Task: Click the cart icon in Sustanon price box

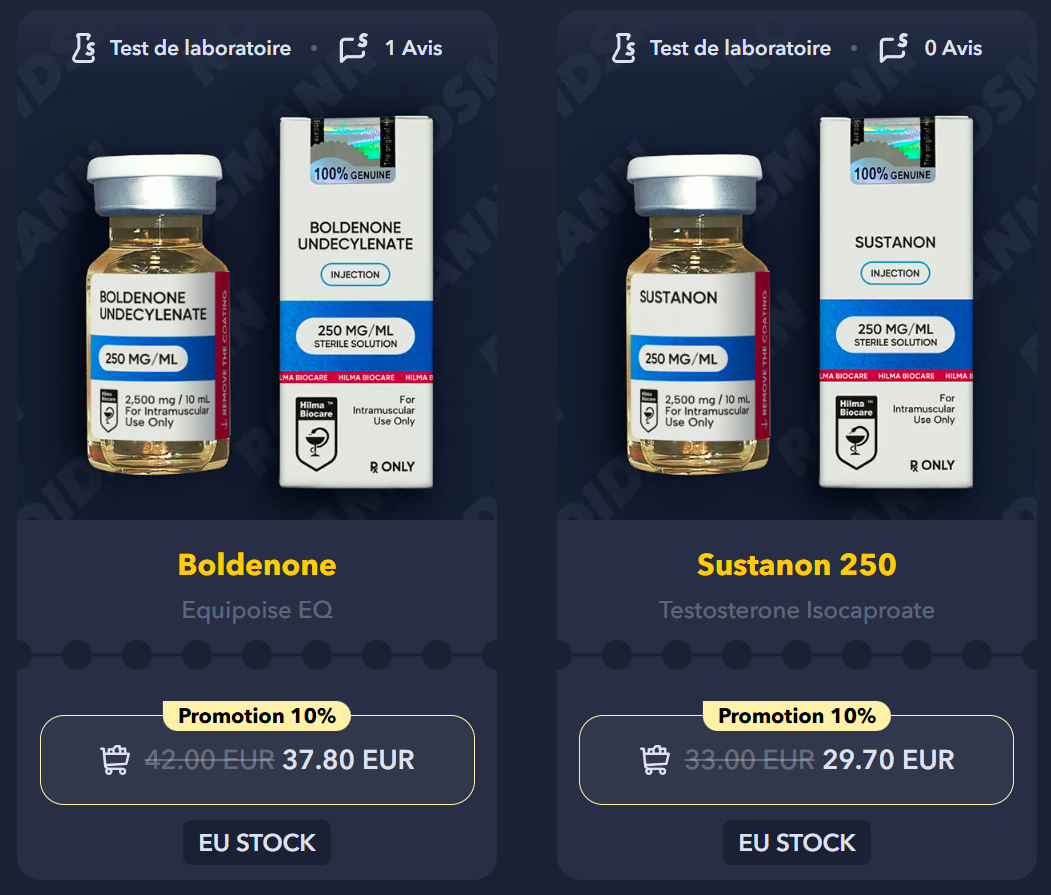Action: click(655, 760)
